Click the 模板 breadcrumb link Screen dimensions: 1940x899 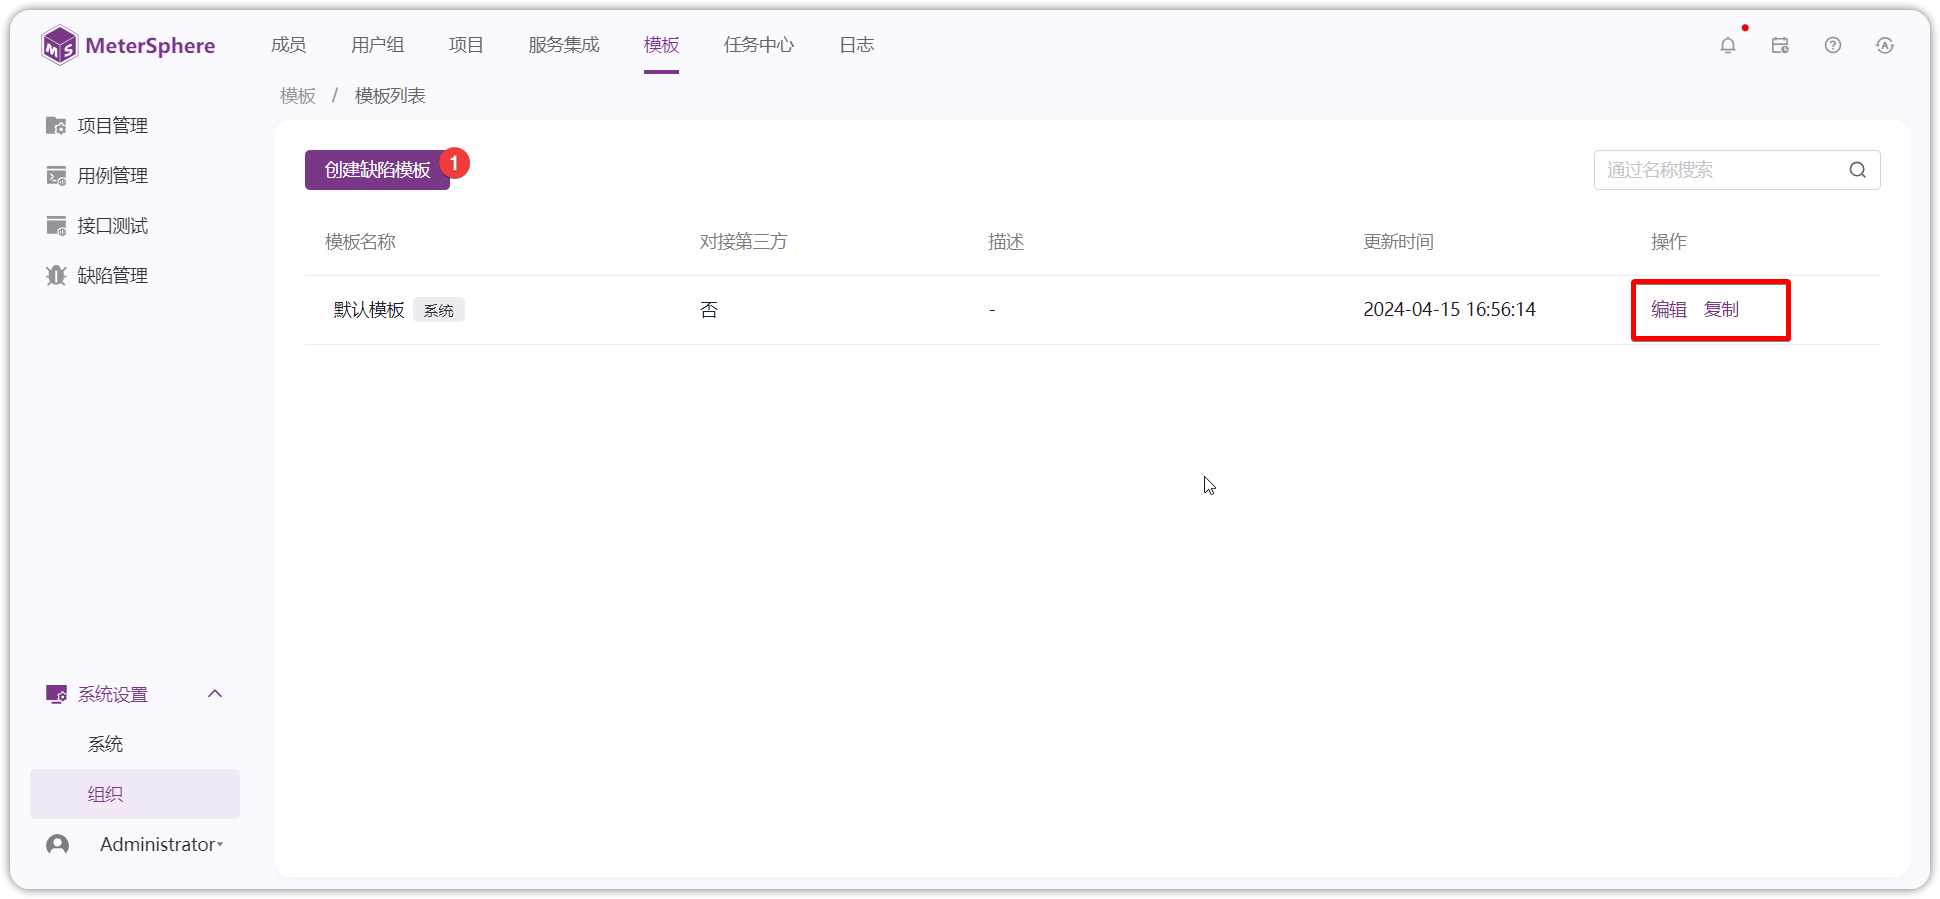[298, 96]
